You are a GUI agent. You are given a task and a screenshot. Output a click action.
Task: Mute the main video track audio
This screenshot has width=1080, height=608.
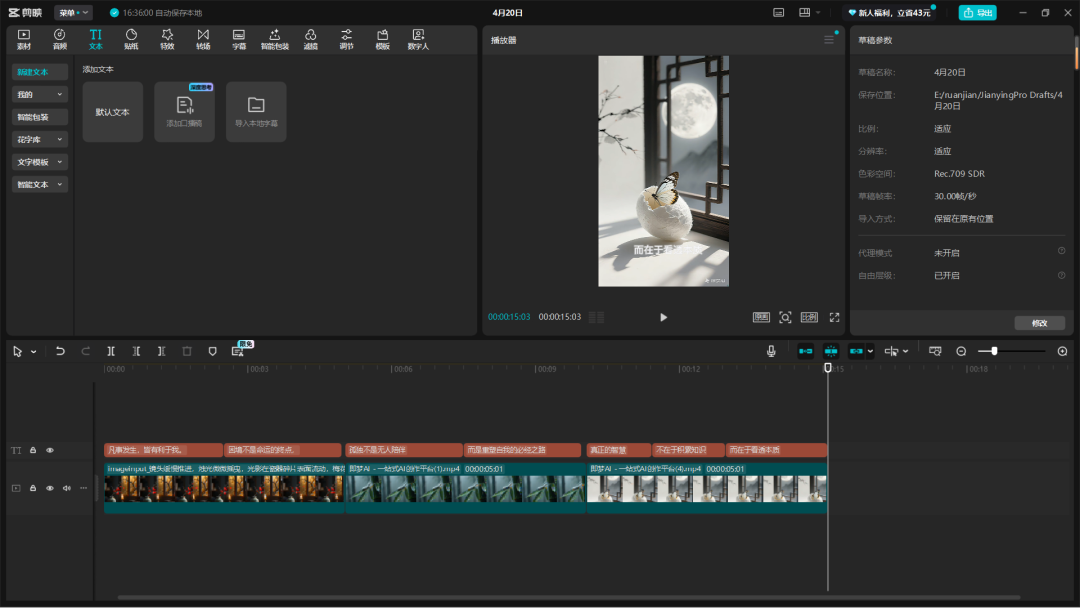(x=67, y=488)
